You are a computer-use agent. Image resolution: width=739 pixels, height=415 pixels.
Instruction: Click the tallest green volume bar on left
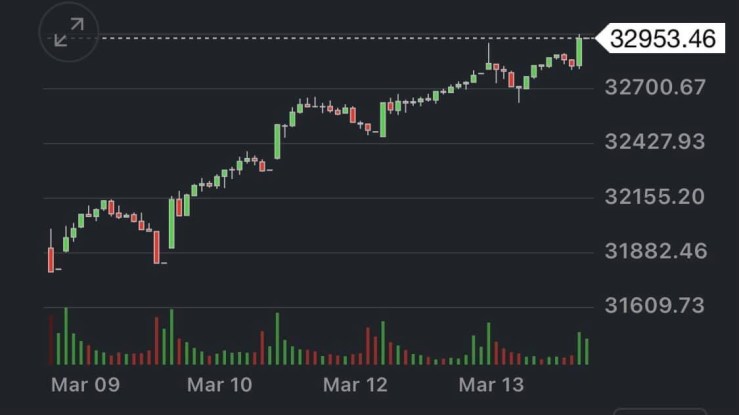[x=66, y=337]
